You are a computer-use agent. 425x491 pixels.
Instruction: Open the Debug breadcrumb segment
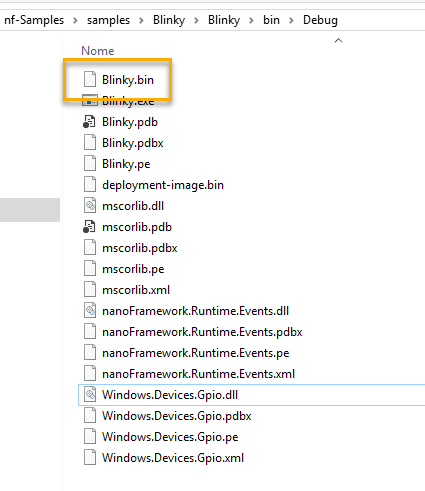point(320,20)
